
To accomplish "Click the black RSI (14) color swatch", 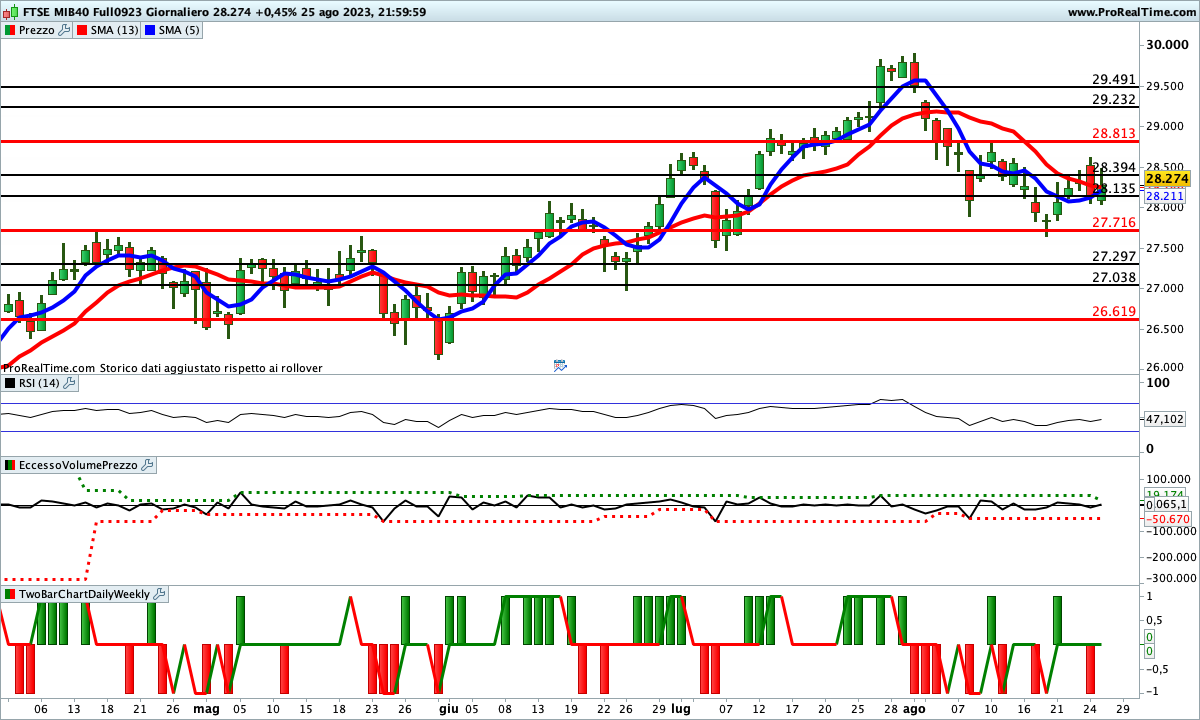I will pyautogui.click(x=10, y=382).
